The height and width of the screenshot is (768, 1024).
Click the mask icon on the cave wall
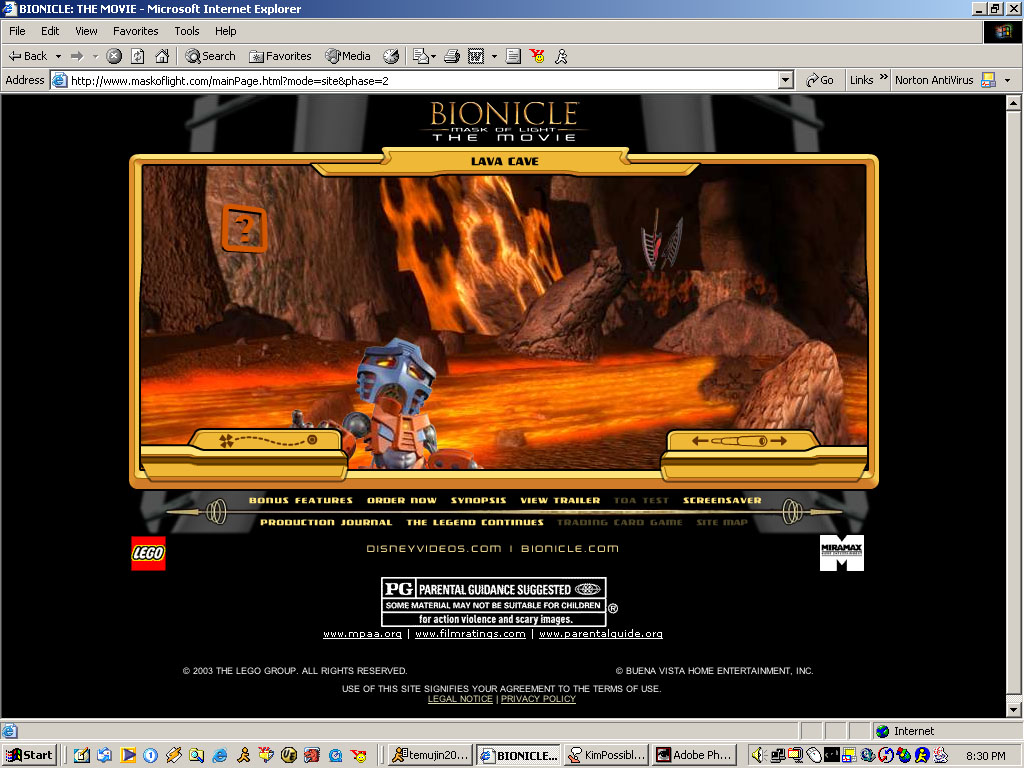point(660,242)
